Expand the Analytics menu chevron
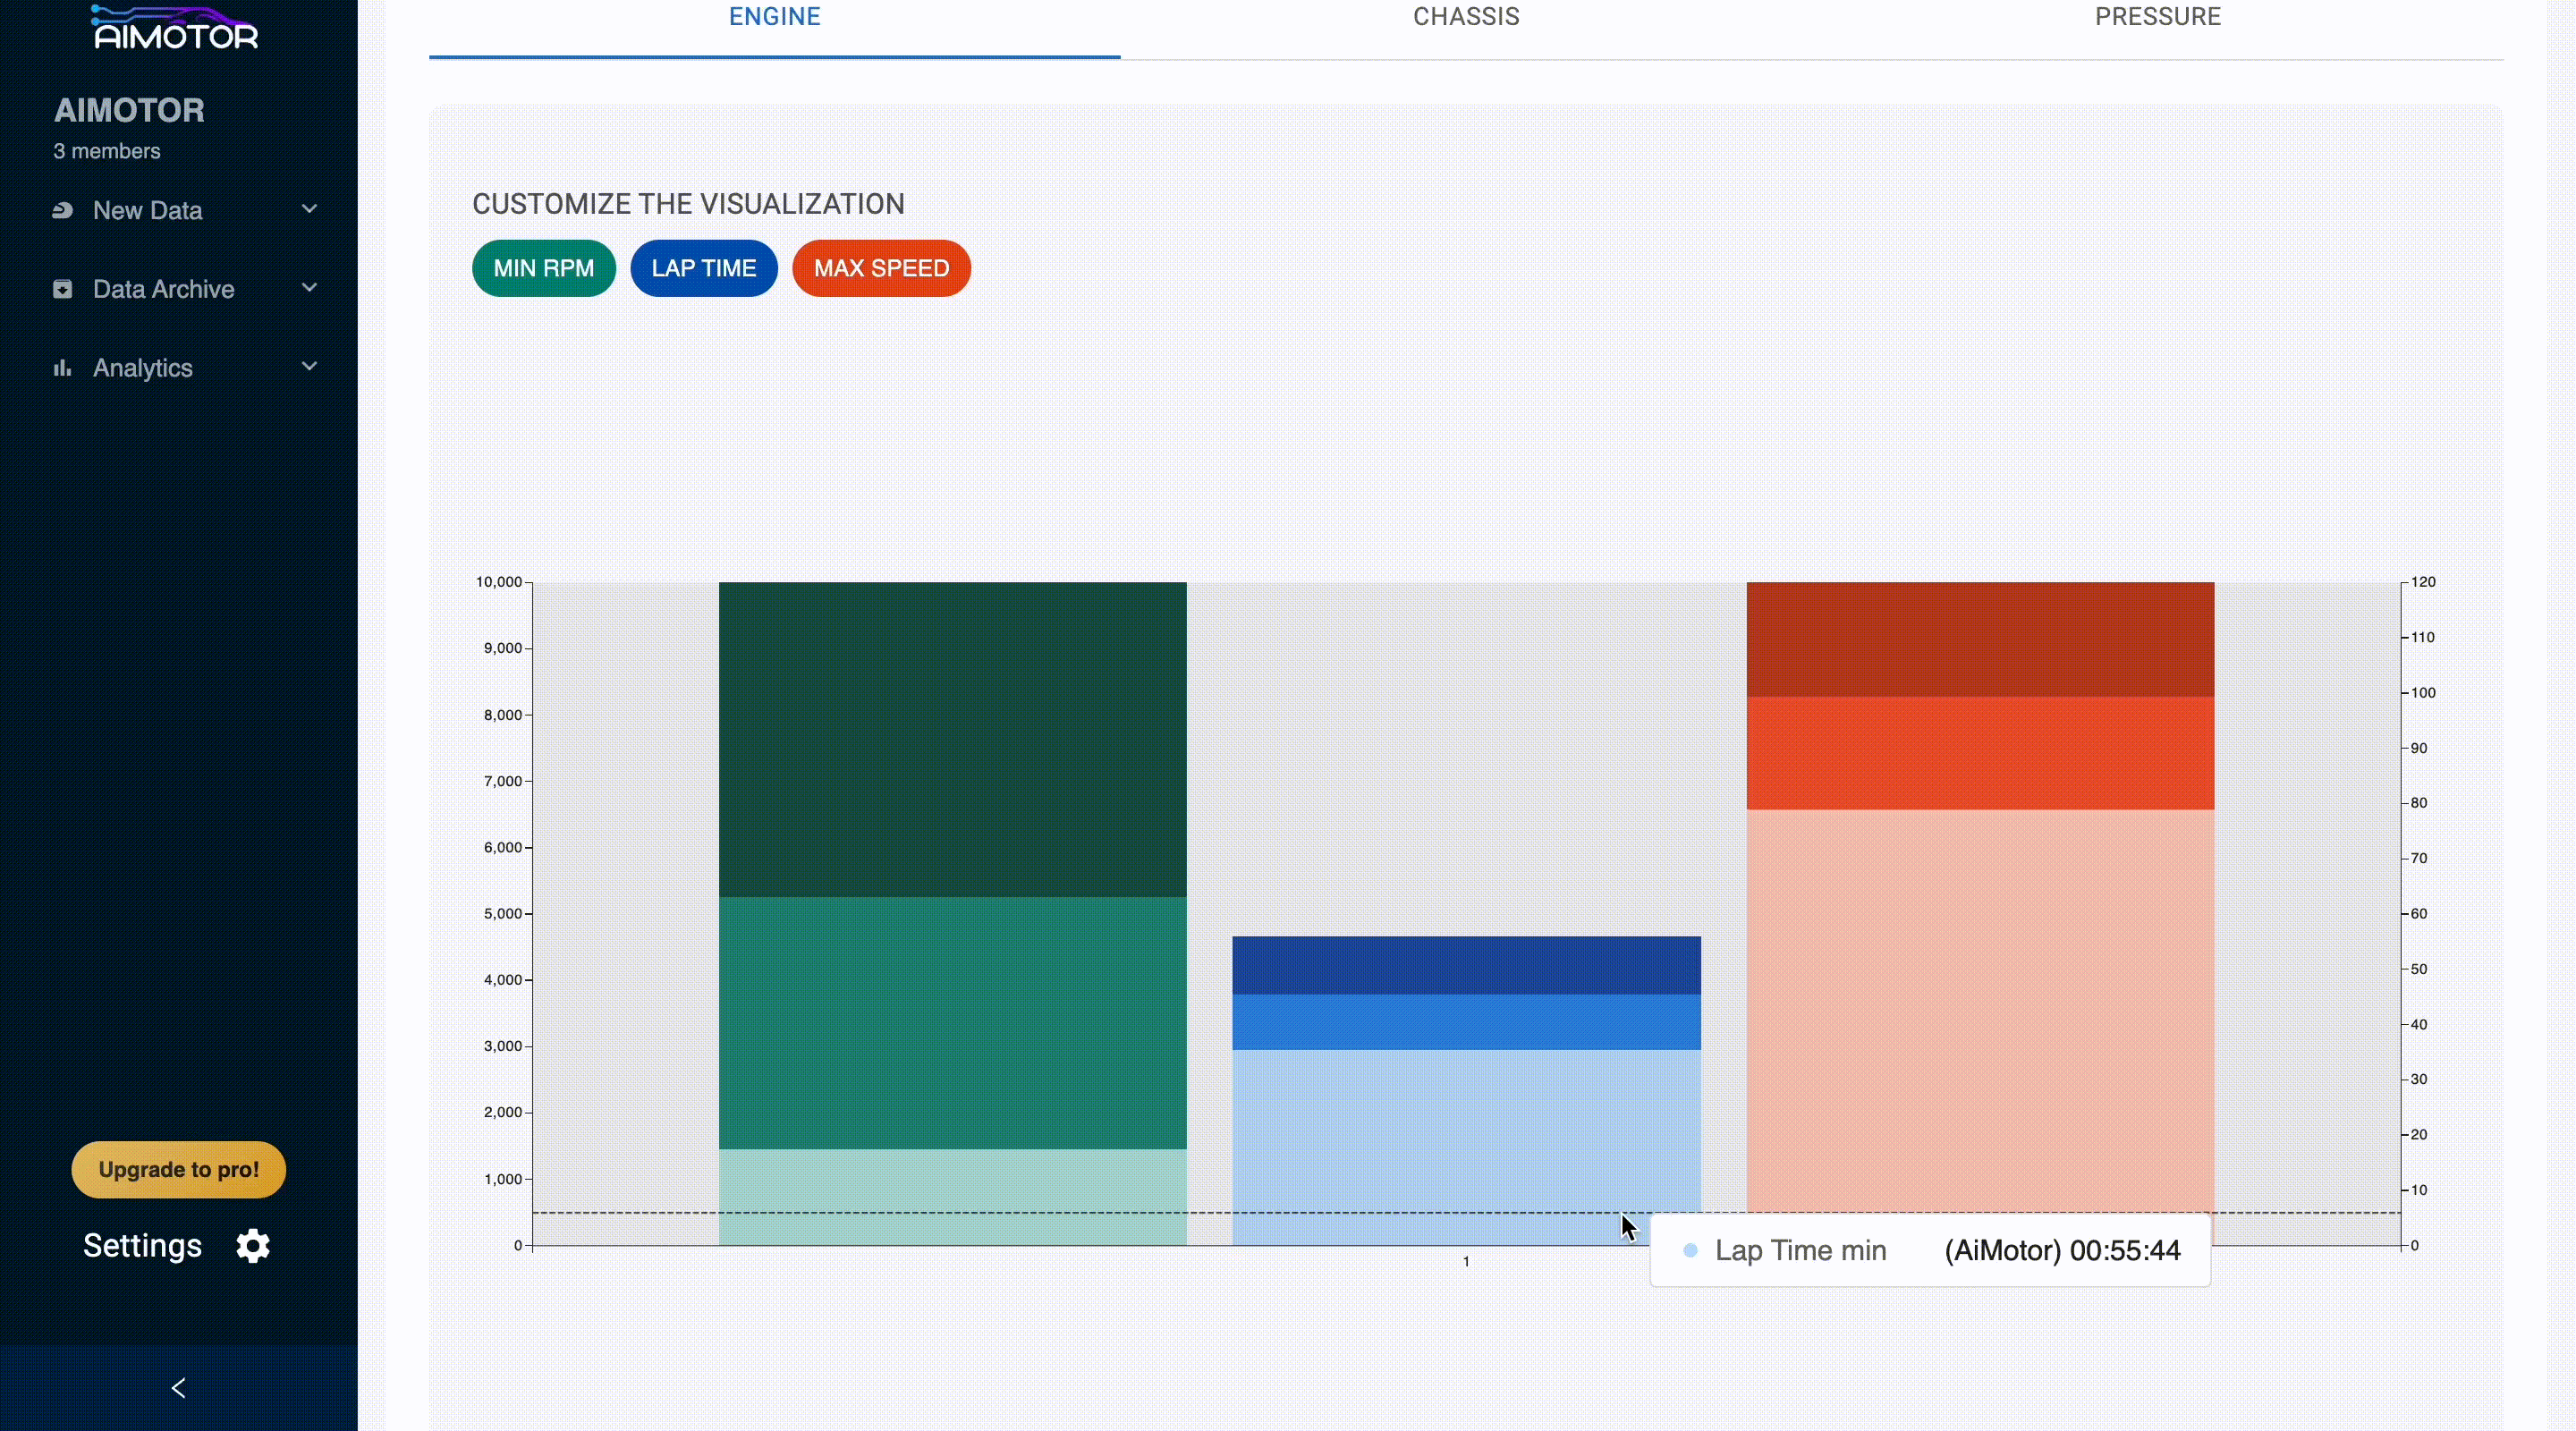The height and width of the screenshot is (1431, 2576). pos(309,366)
